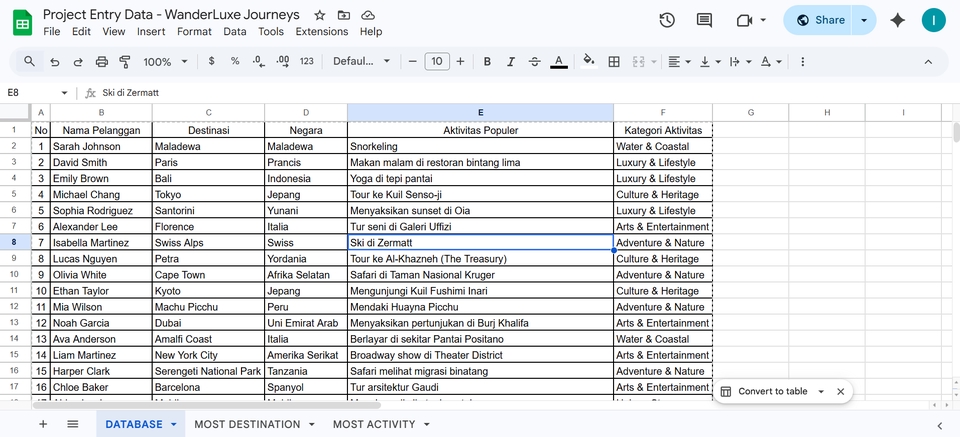Decrease font size with minus button
The image size is (960, 437).
pos(413,61)
